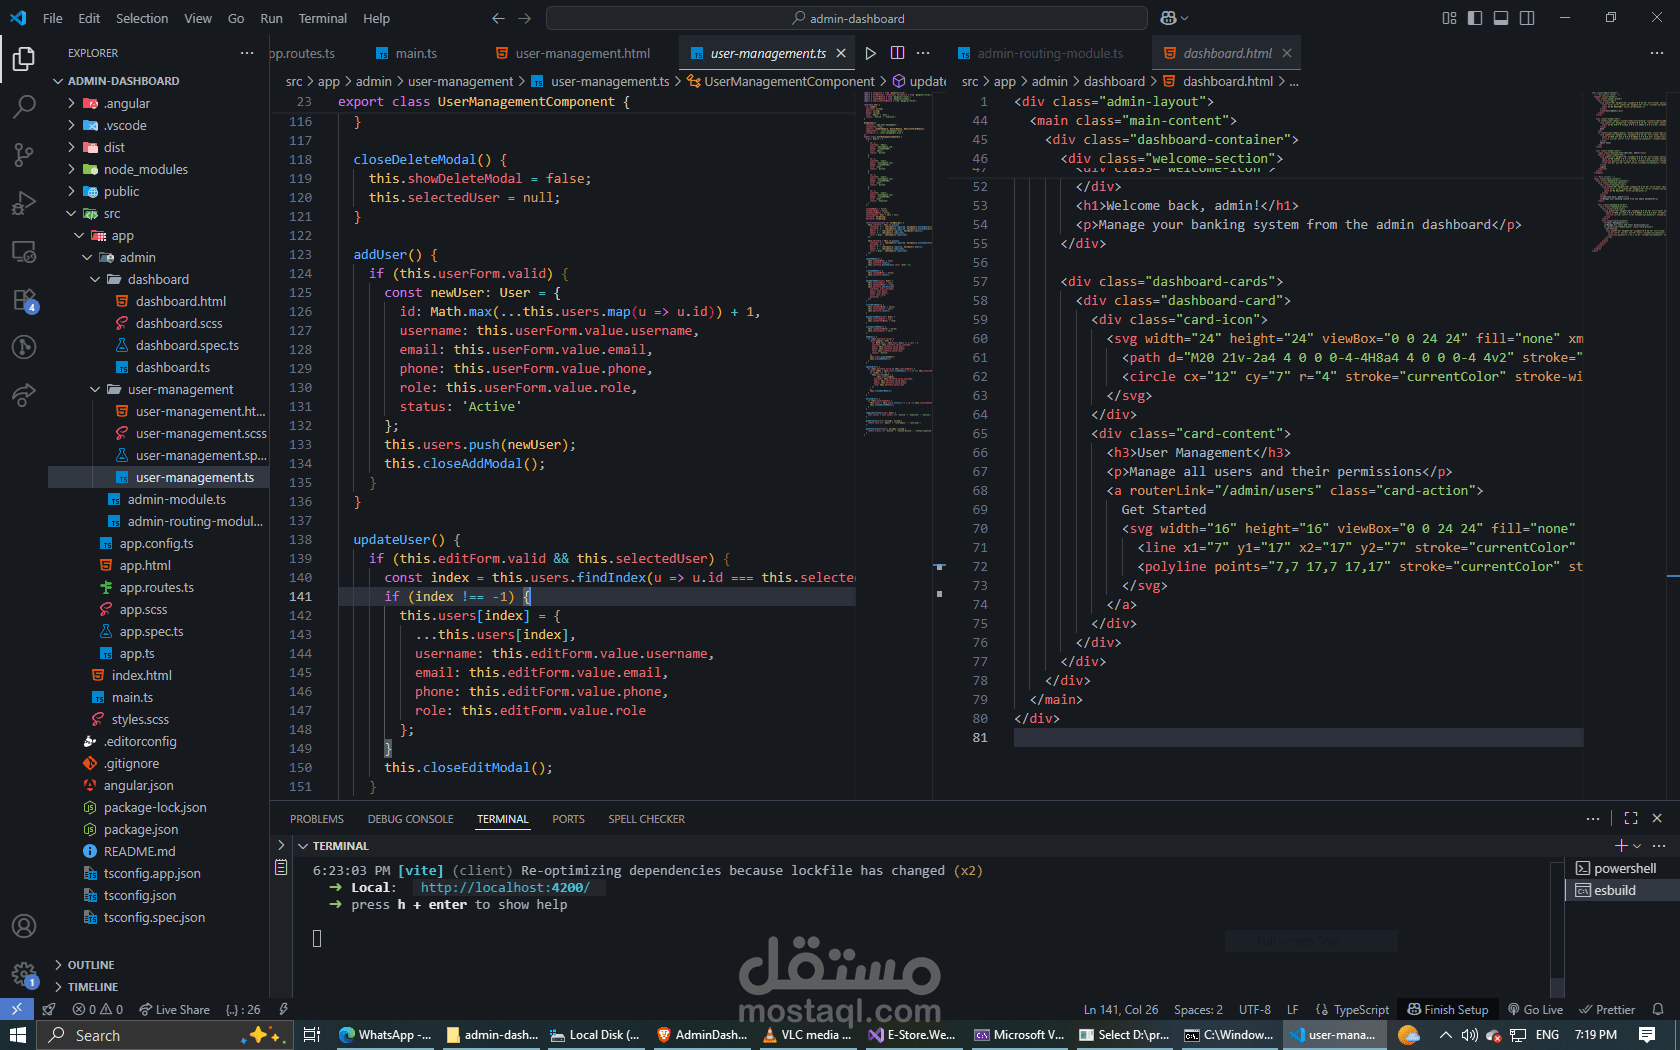This screenshot has width=1680, height=1050.
Task: Maximize the terminal panel size
Action: point(1631,818)
